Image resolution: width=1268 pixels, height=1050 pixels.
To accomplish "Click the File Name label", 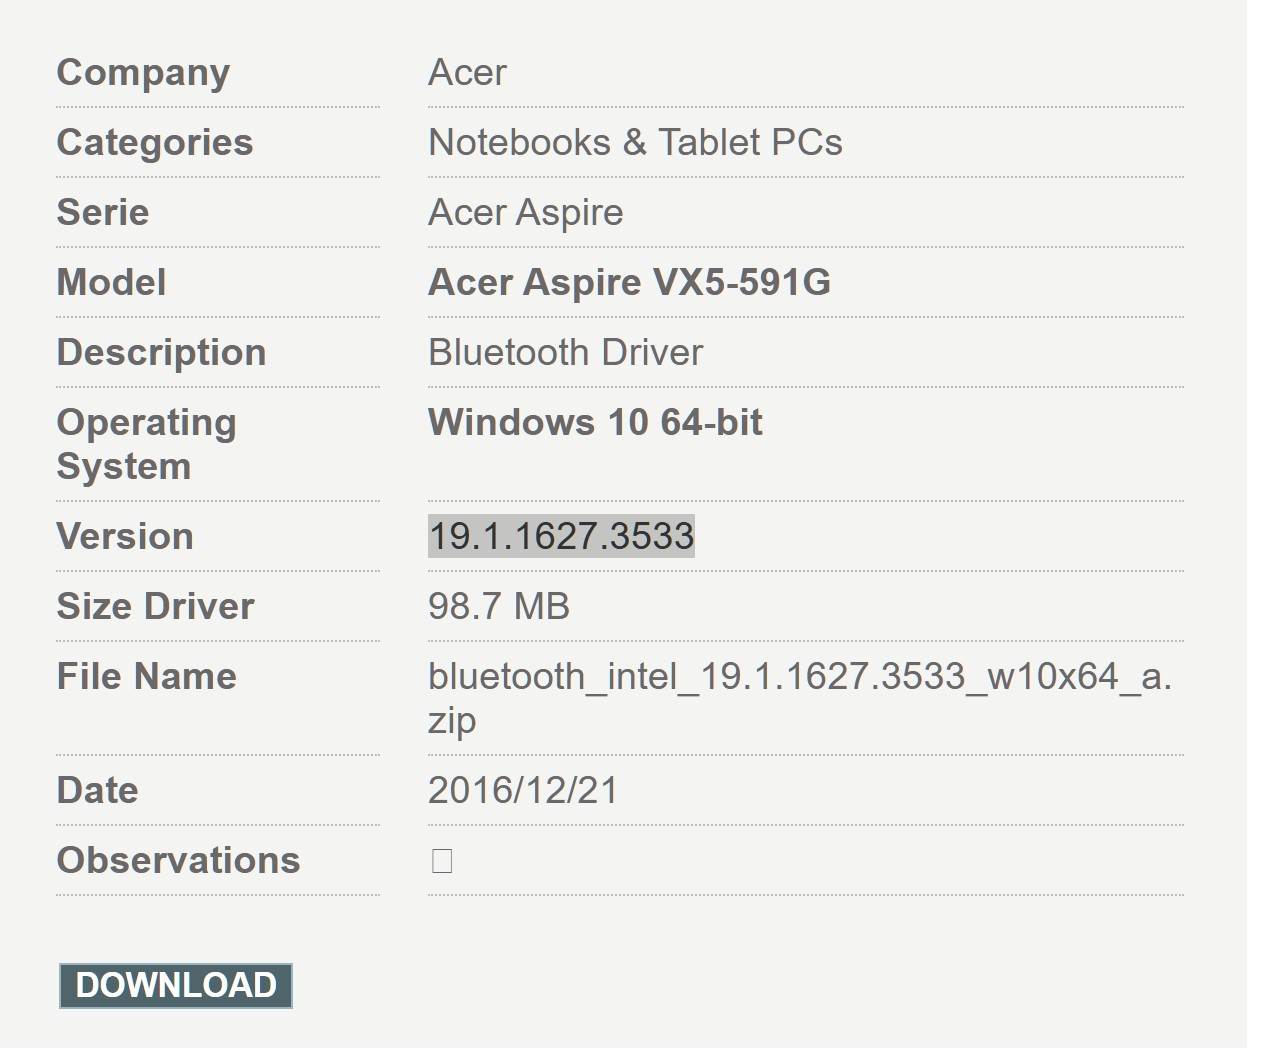I will [x=146, y=676].
